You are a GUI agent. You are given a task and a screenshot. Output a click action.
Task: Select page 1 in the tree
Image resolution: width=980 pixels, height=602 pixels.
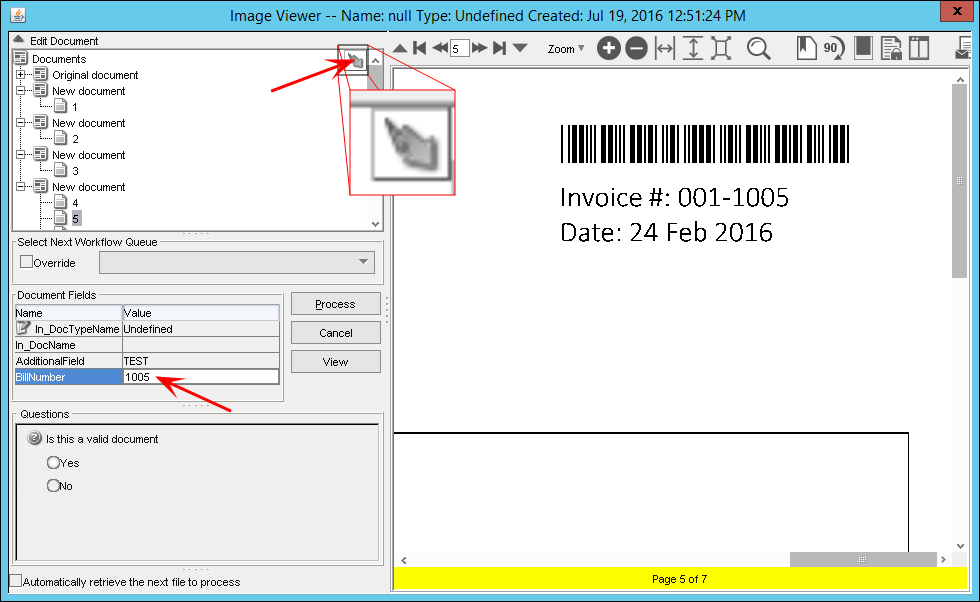click(x=74, y=107)
